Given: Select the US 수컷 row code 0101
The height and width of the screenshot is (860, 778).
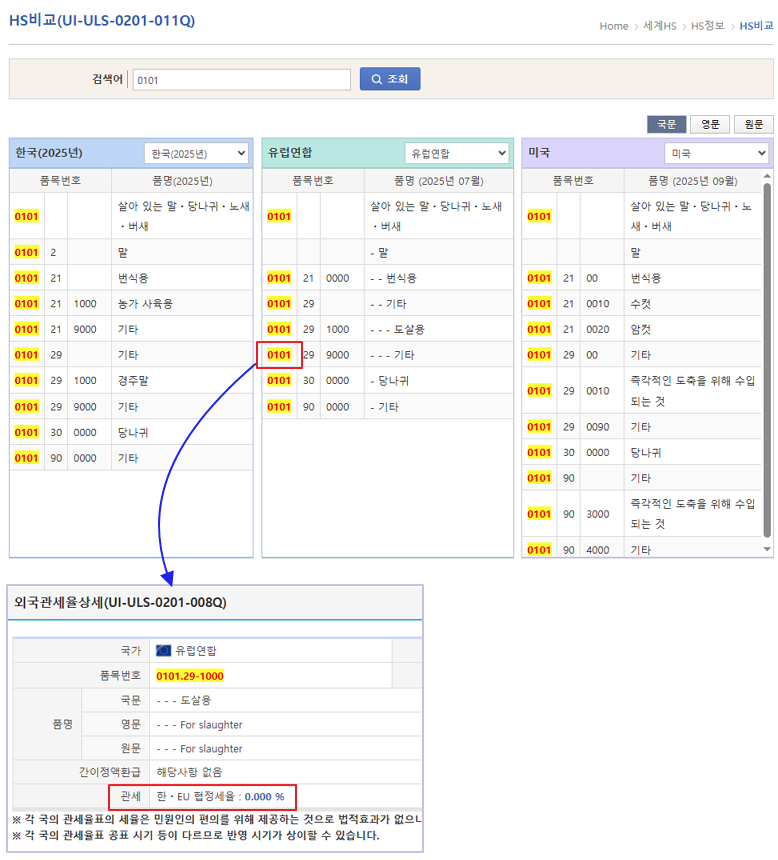Looking at the screenshot, I should (x=539, y=304).
